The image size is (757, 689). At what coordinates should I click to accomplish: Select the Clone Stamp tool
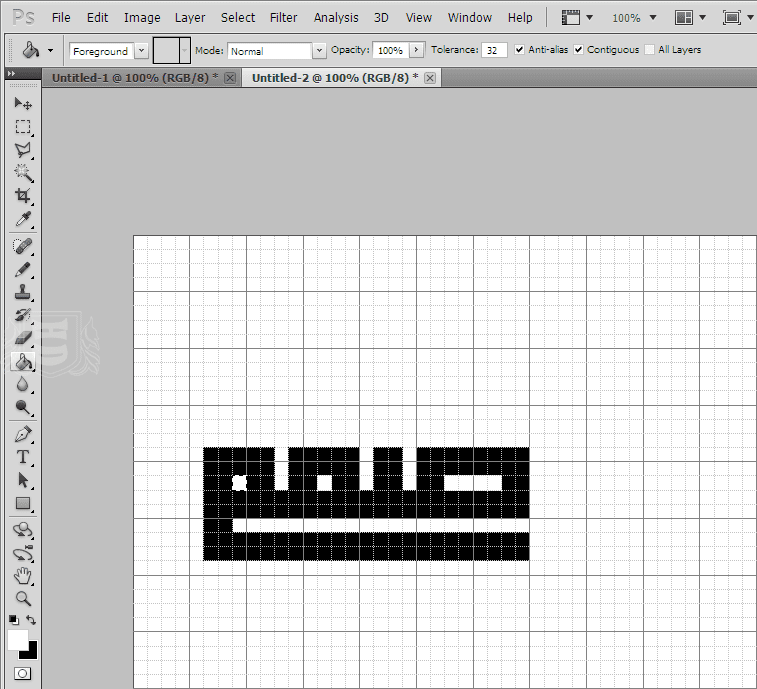[22, 293]
